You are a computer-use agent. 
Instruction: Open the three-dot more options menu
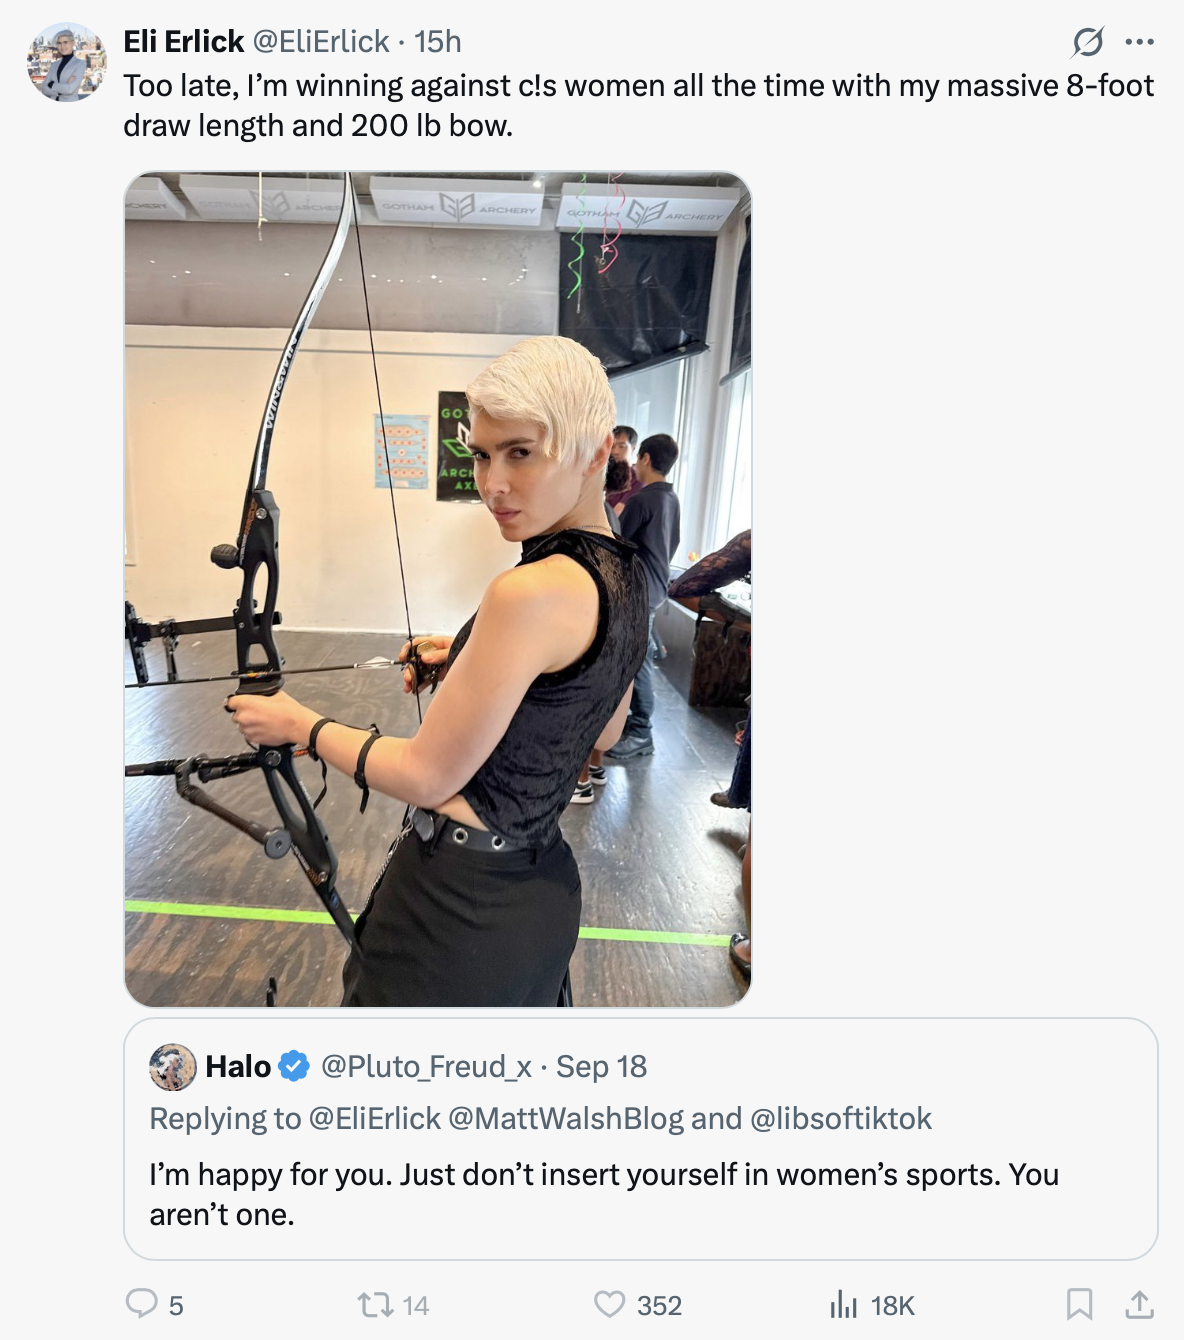click(x=1139, y=42)
